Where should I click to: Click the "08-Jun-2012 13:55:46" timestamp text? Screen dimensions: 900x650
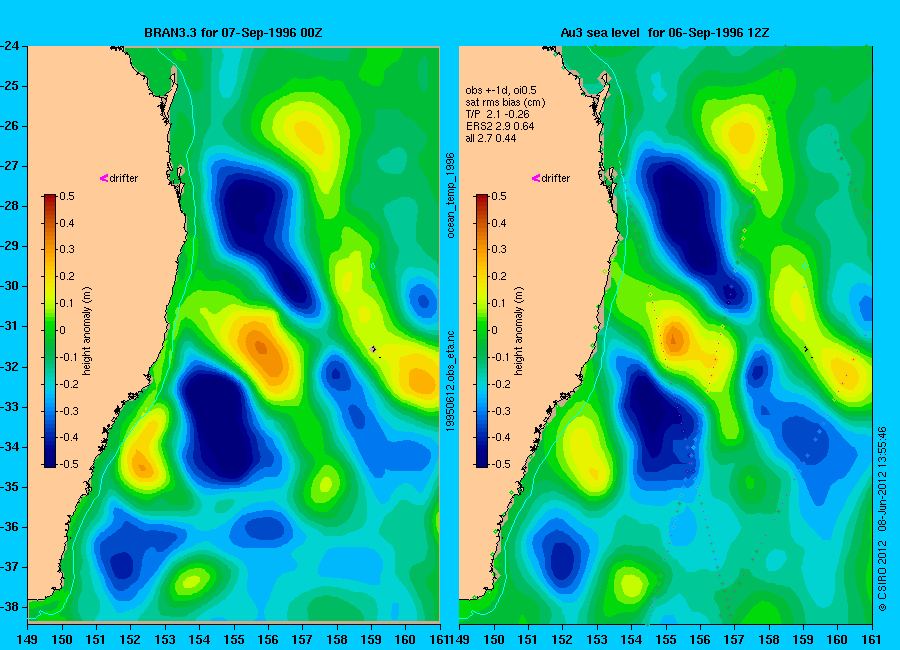coord(882,480)
